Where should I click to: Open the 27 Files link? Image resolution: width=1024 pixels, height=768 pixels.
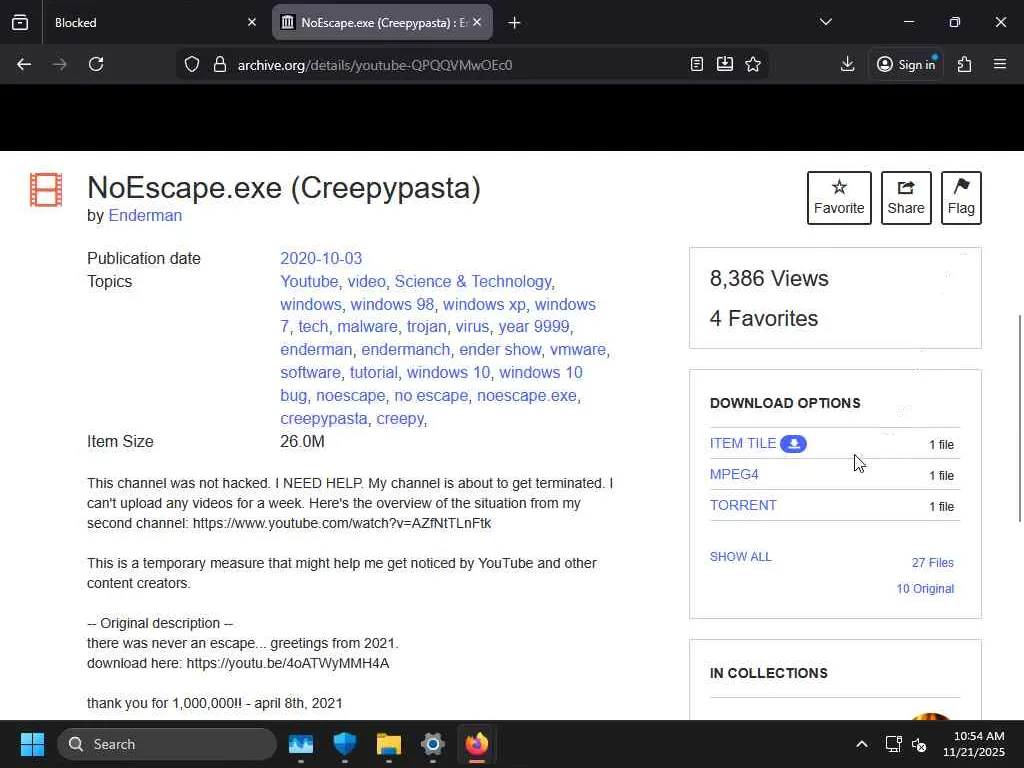coord(933,563)
